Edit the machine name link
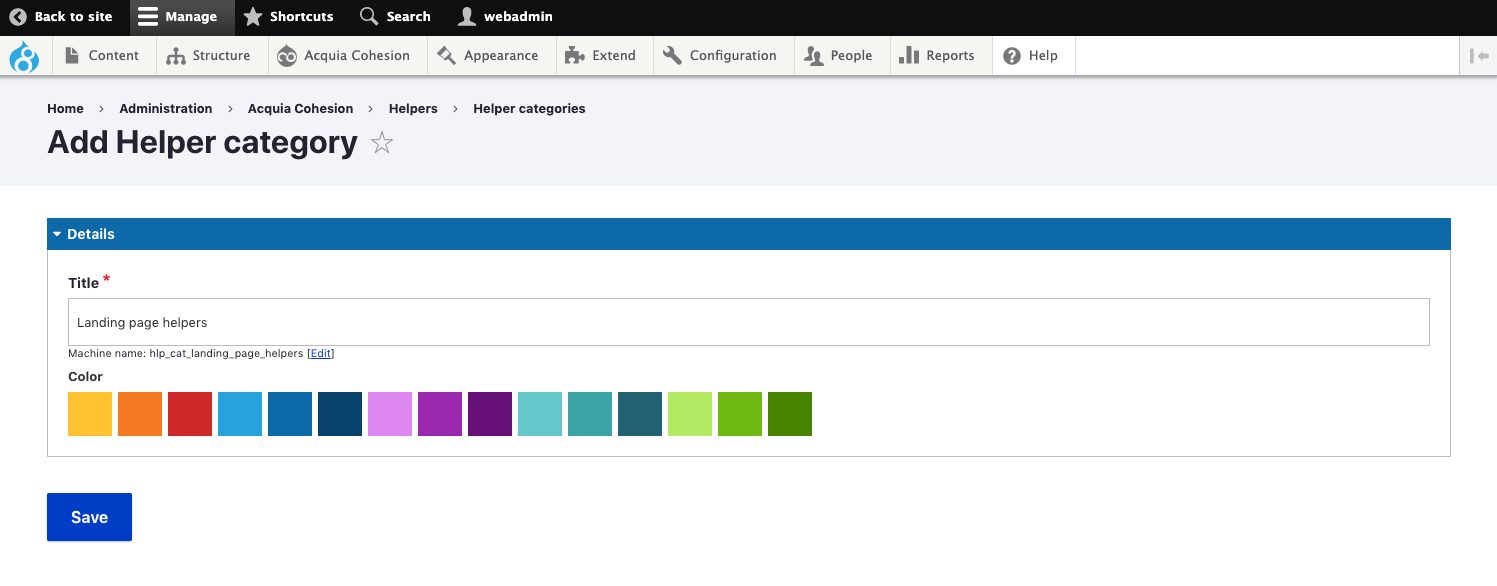Viewport: 1497px width, 586px height. [320, 354]
